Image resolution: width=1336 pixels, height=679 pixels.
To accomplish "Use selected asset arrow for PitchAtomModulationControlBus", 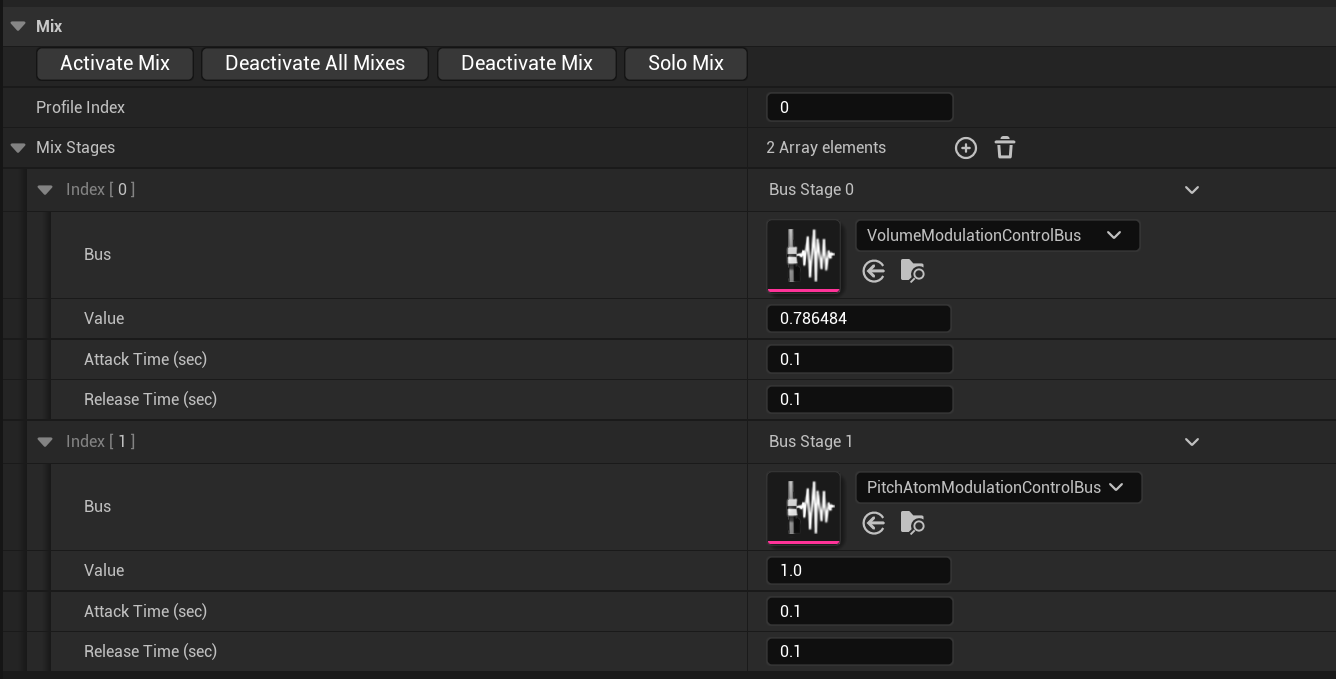I will click(x=874, y=523).
